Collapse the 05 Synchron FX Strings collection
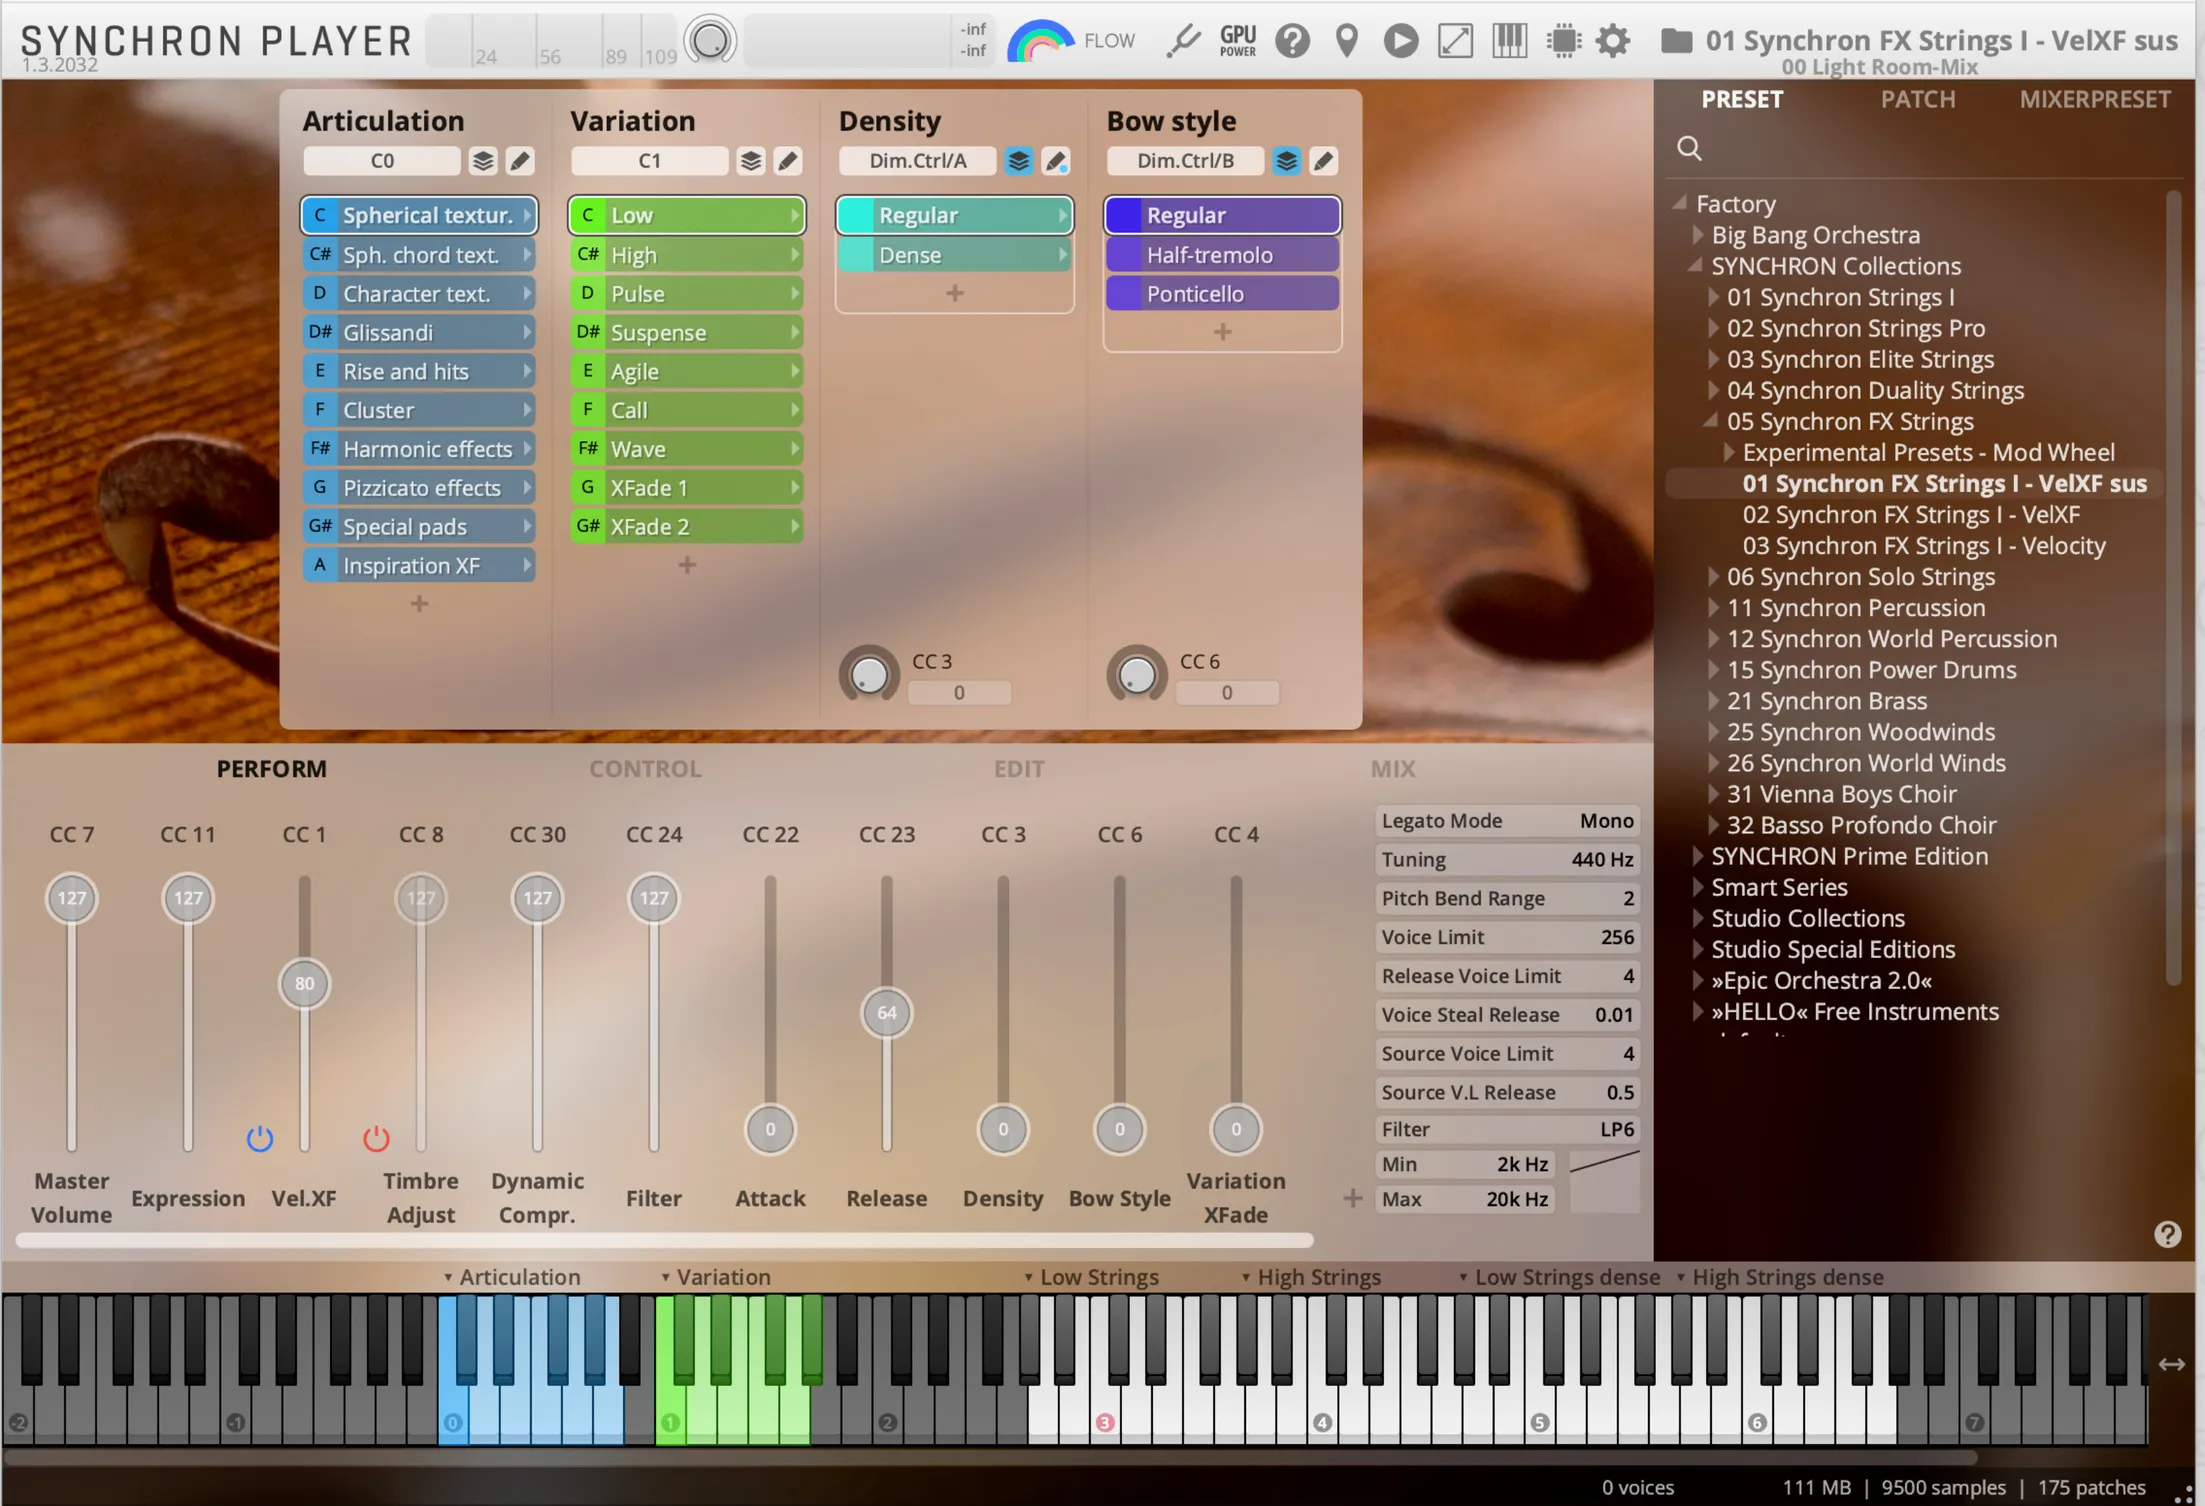Image resolution: width=2205 pixels, height=1506 pixels. (x=1712, y=421)
